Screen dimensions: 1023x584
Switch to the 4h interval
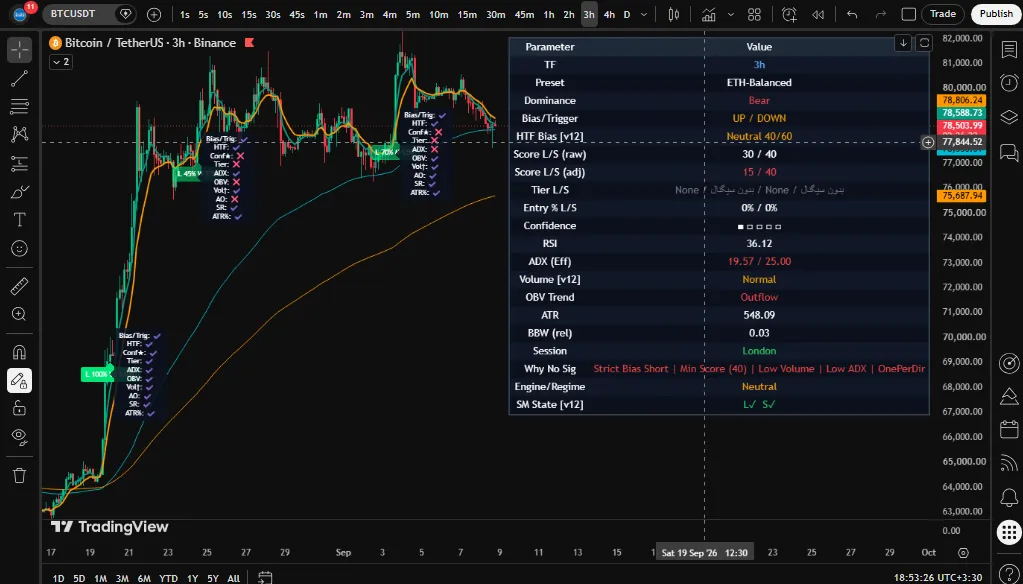609,14
